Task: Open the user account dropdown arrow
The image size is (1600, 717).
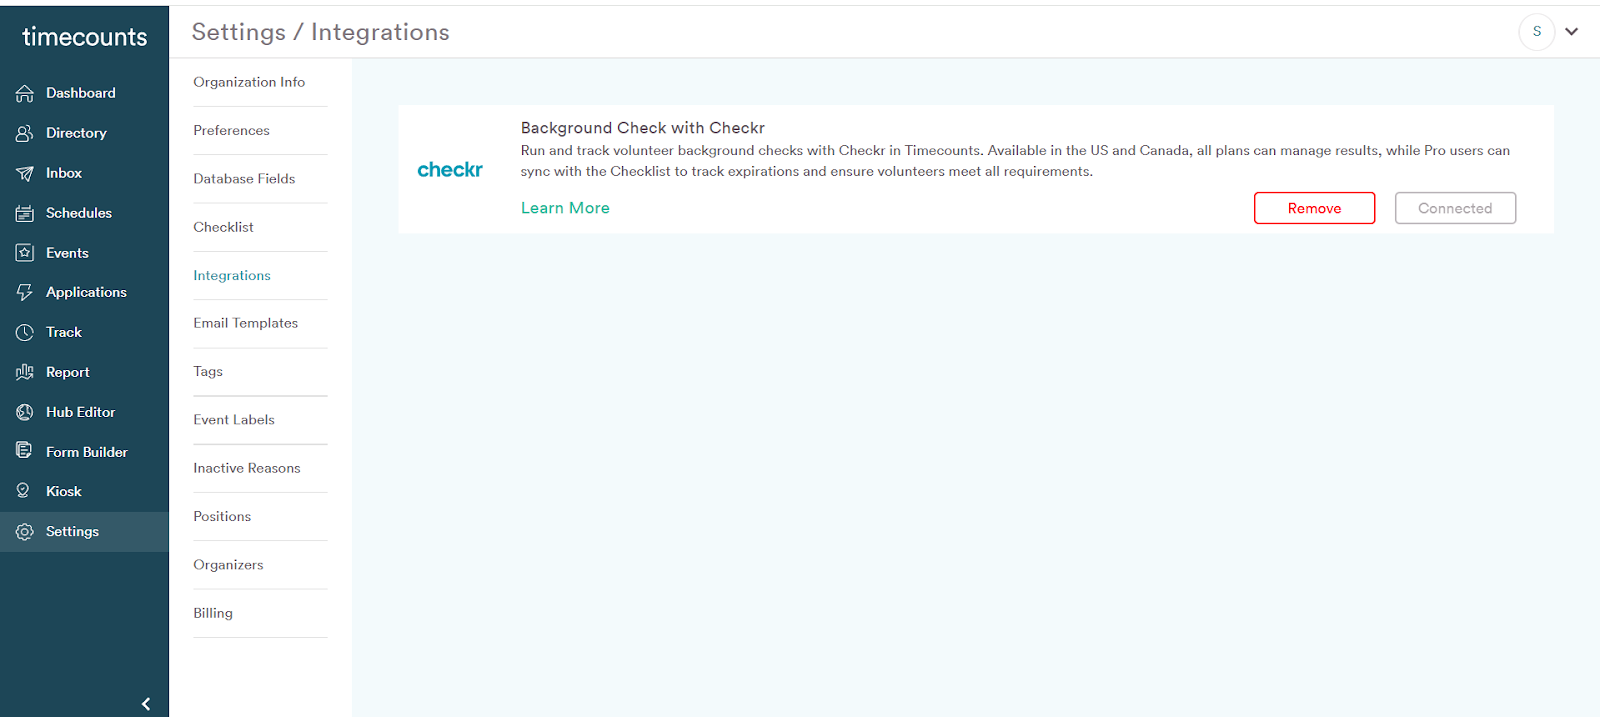Action: [x=1572, y=31]
